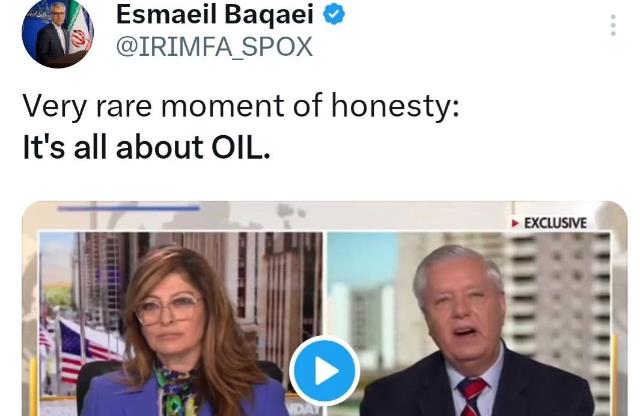Click the word "OIL" in the tweet
640x416 pixels.
236,147
